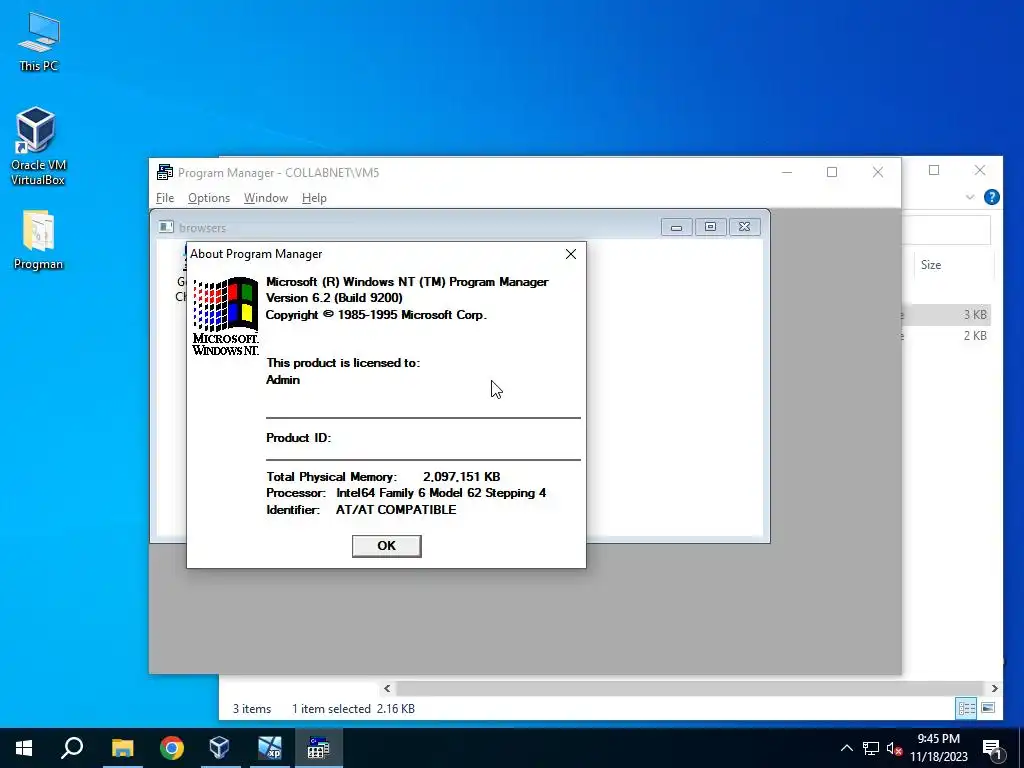Minimize the browsers group window
The height and width of the screenshot is (768, 1024).
(677, 227)
